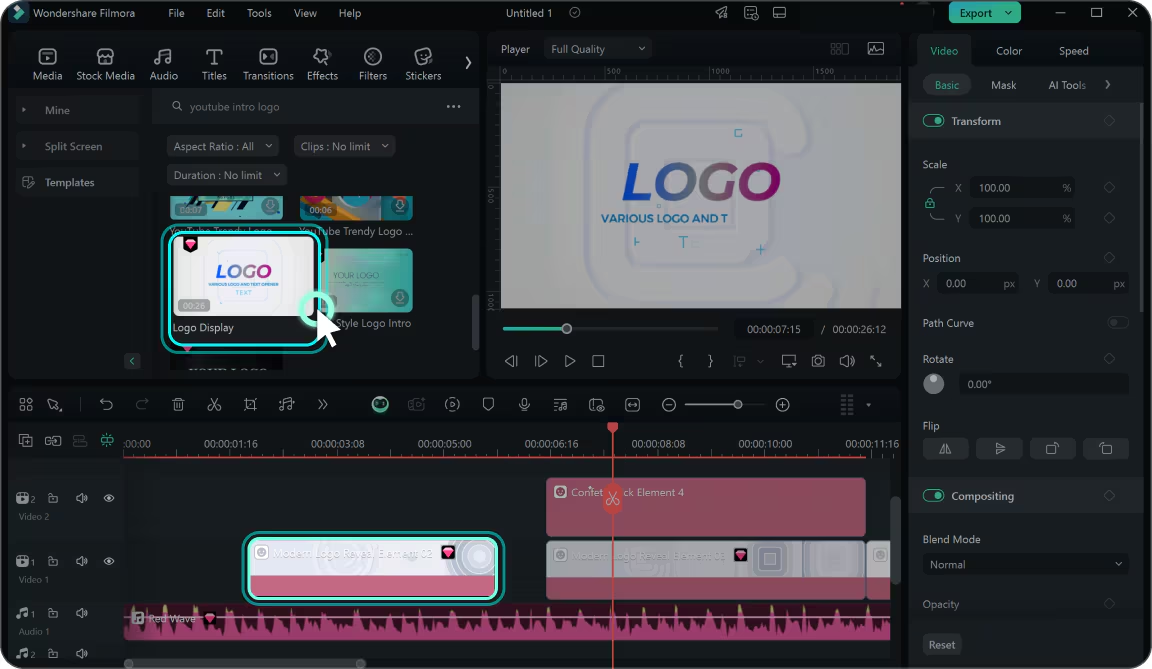The width and height of the screenshot is (1152, 669).
Task: Open the Tools menu
Action: (x=259, y=13)
